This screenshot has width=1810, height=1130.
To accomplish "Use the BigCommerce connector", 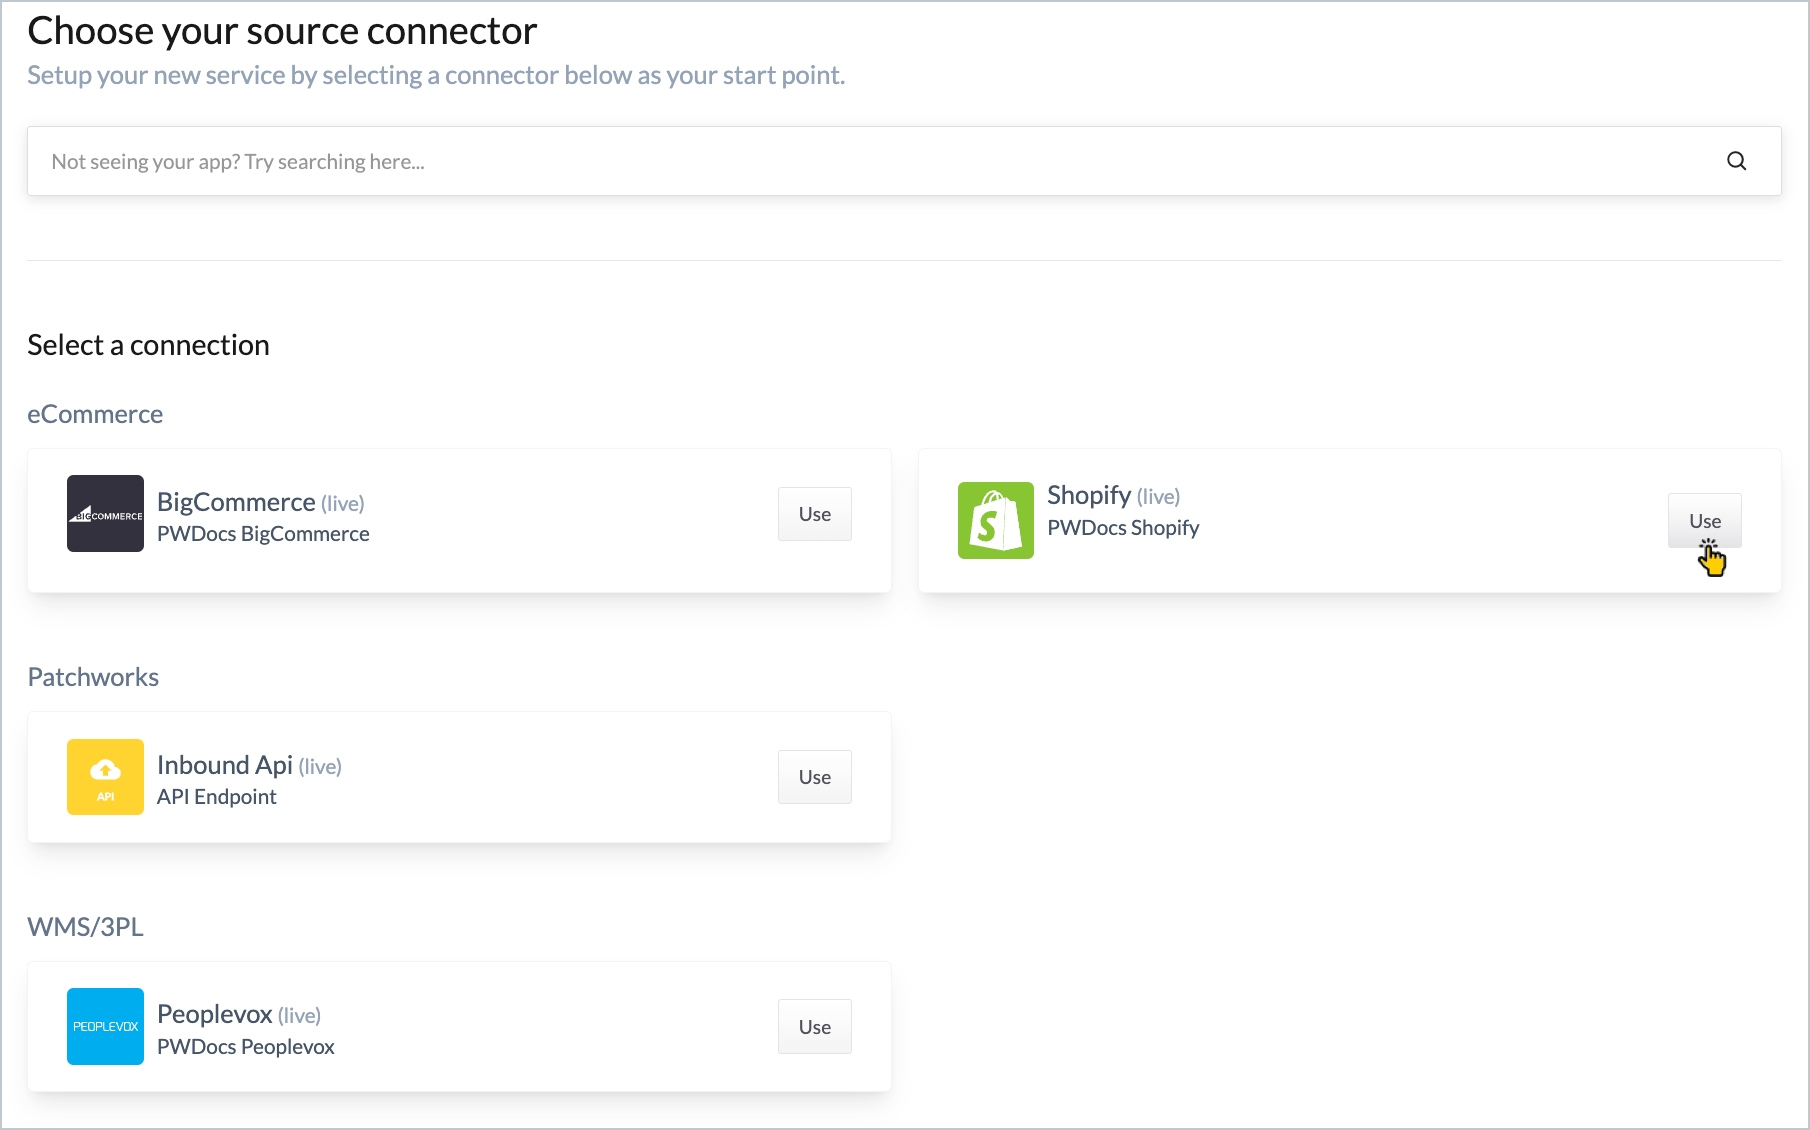I will click(814, 514).
